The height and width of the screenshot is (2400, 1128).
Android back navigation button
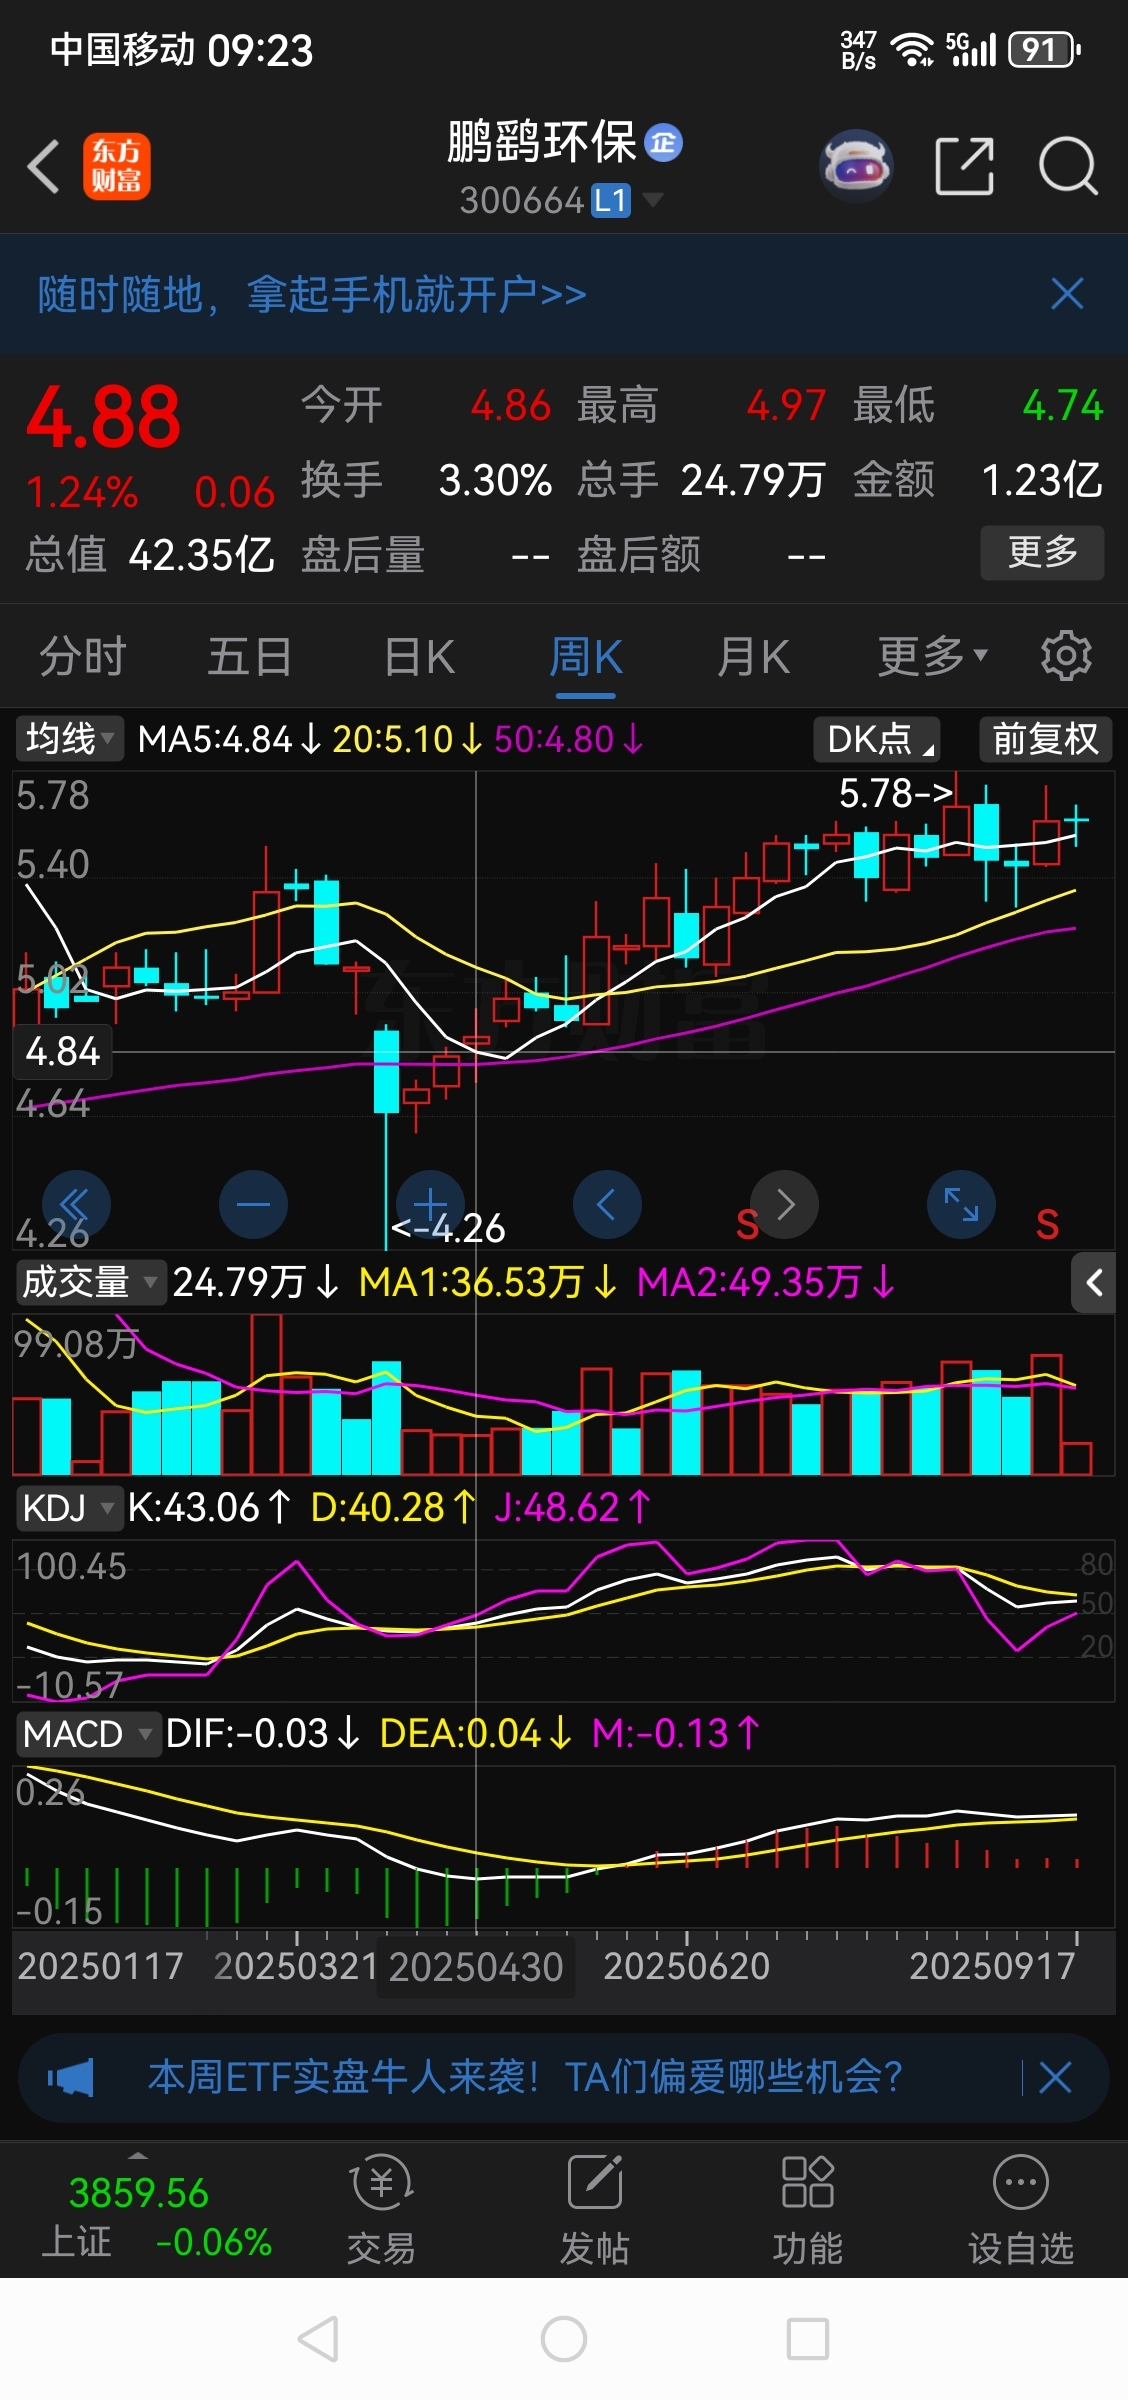[x=319, y=2339]
